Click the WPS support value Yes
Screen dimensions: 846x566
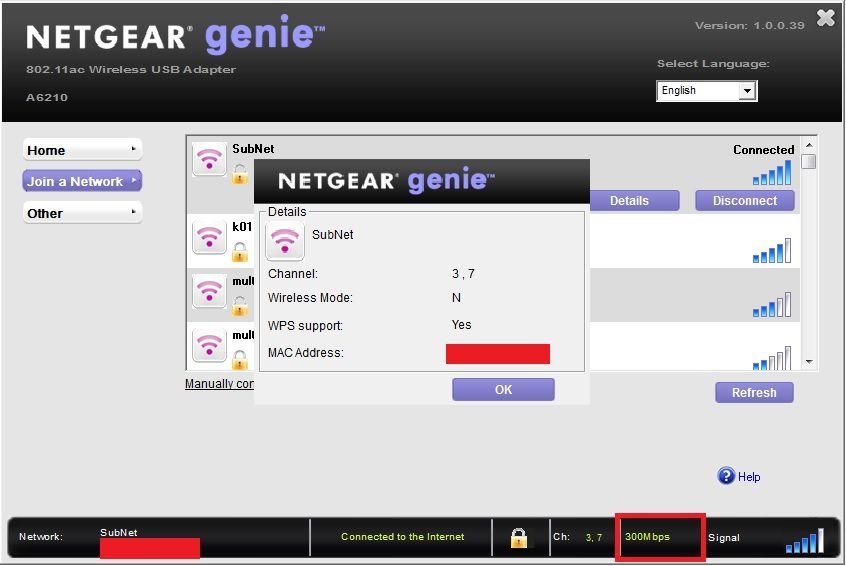461,325
